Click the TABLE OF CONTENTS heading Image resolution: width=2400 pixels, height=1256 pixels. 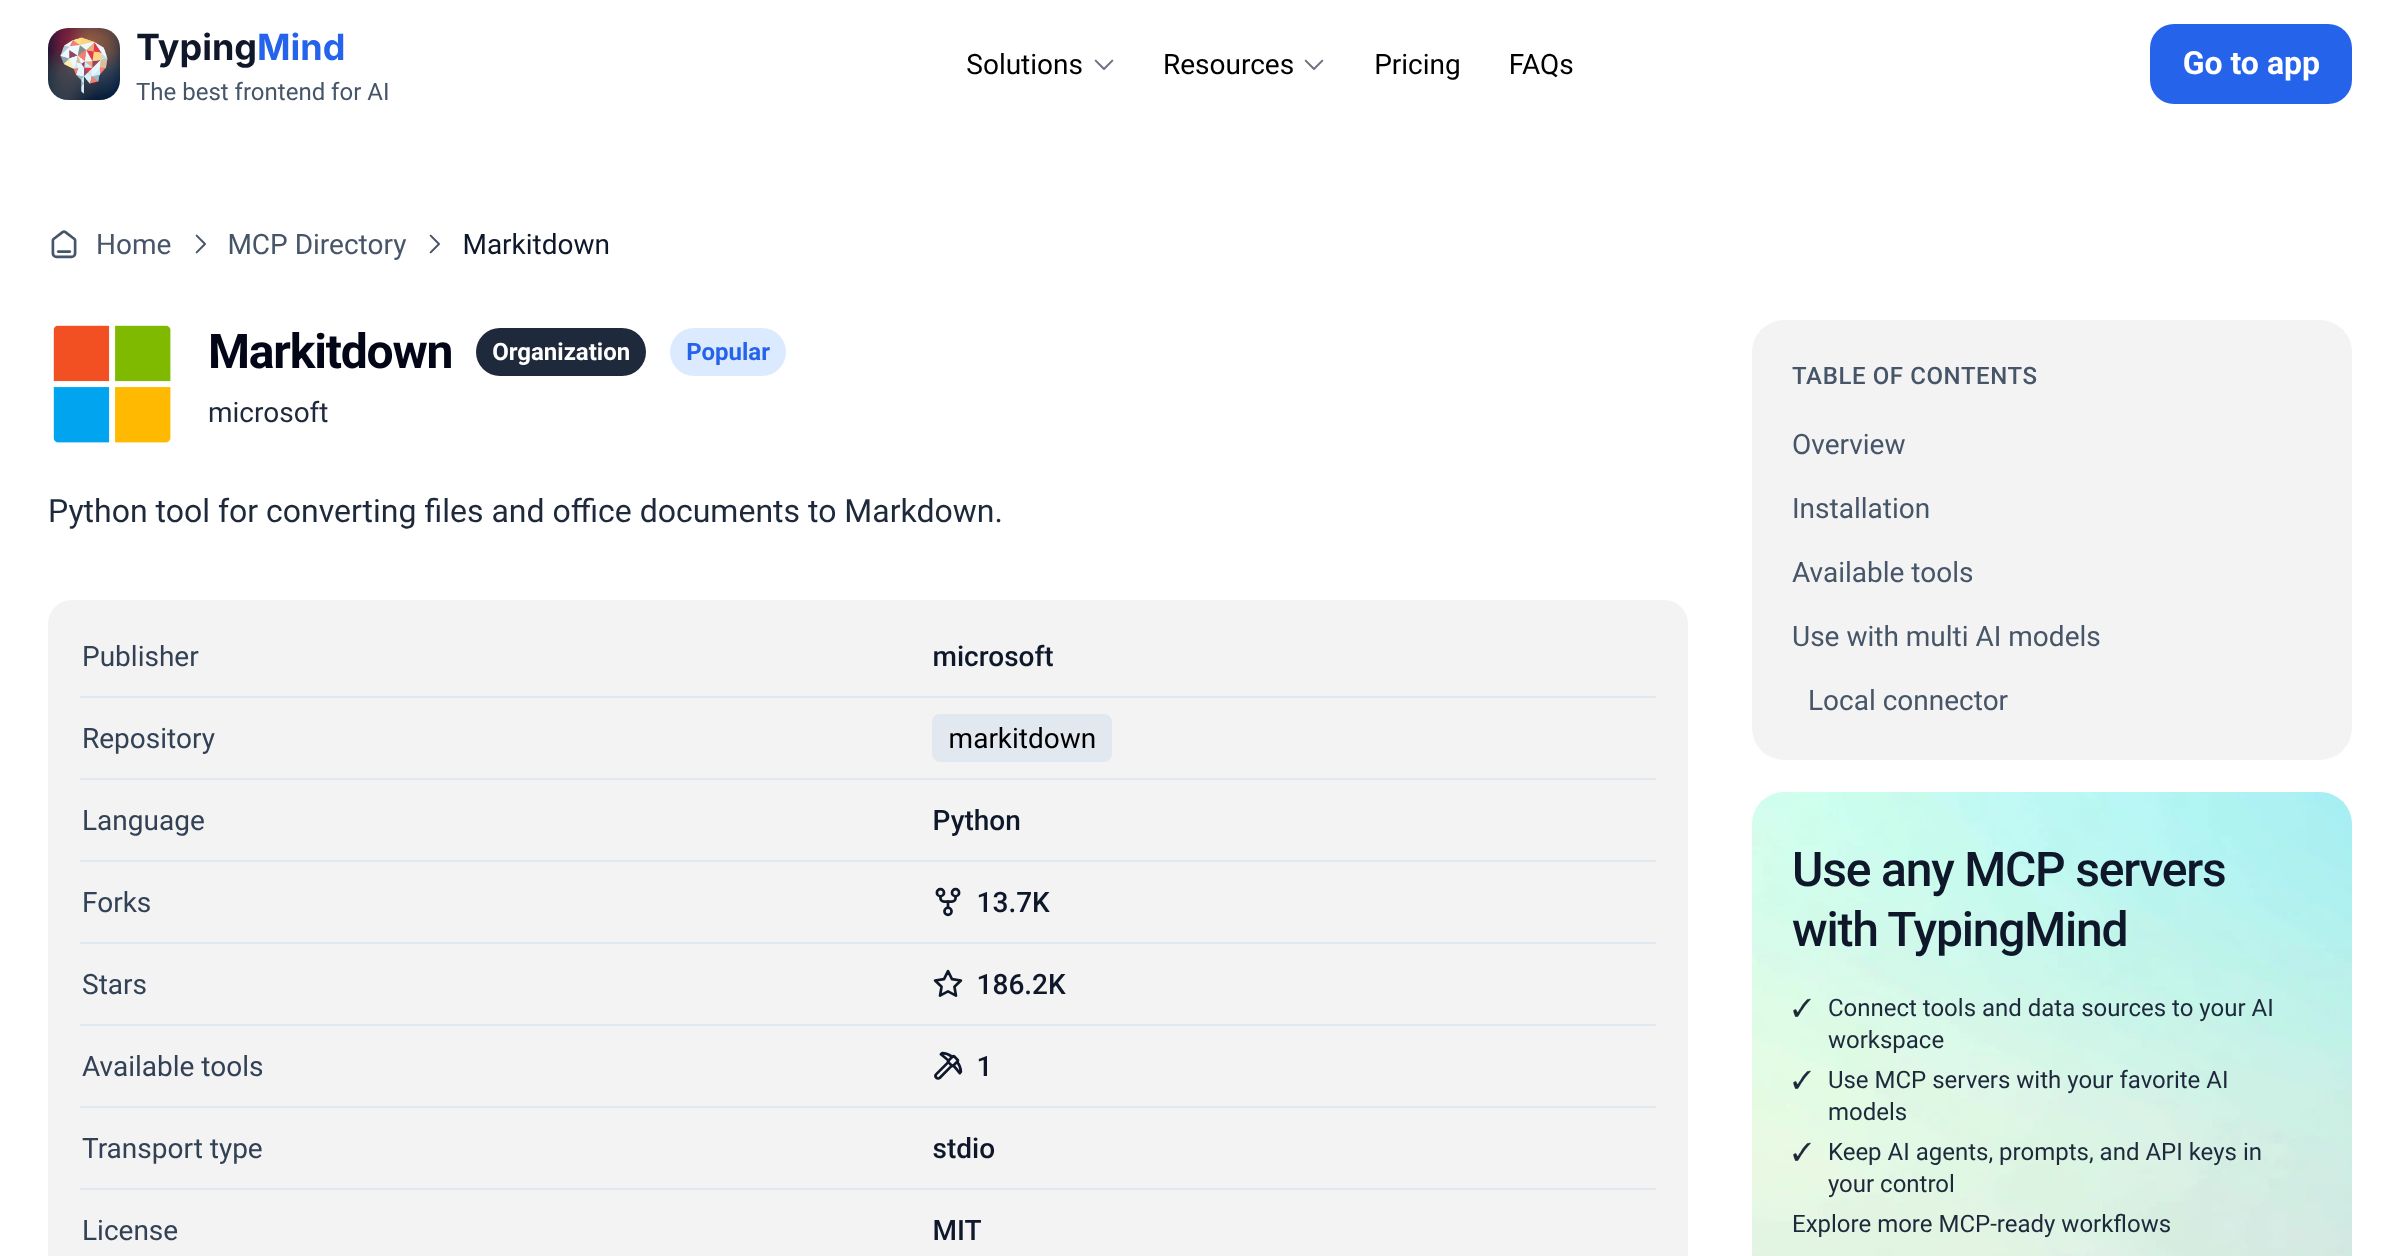pos(1914,376)
